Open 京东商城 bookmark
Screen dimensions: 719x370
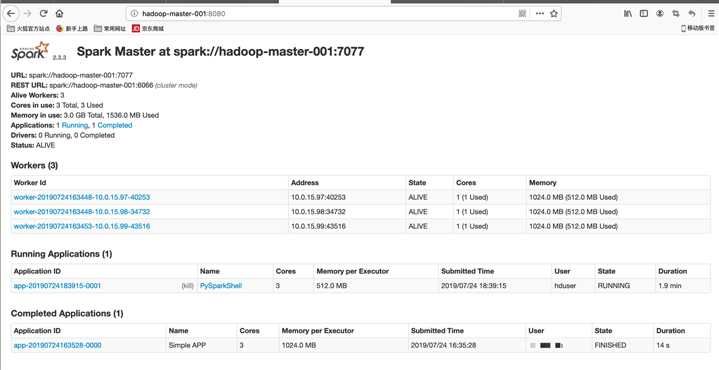point(148,28)
